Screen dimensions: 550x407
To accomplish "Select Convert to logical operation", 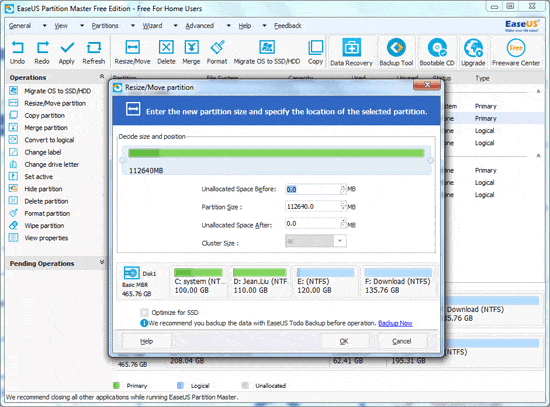I will tap(41, 140).
